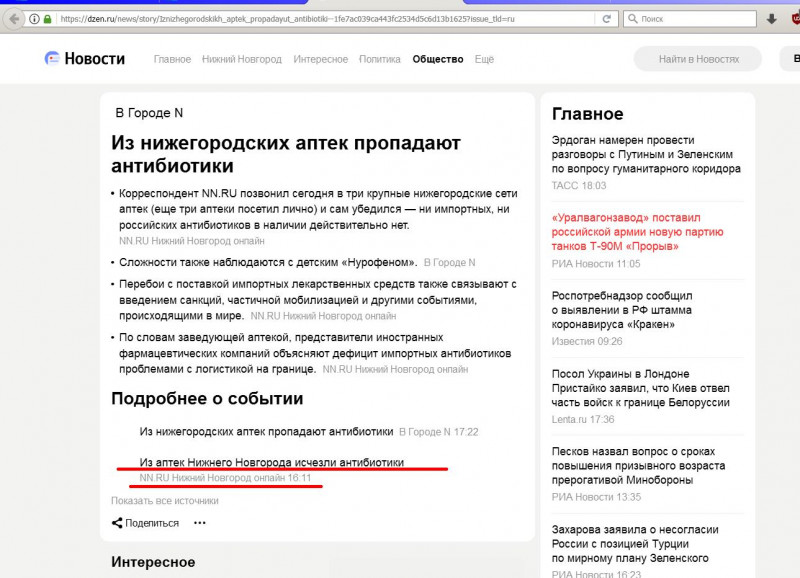Open the downloads arrow icon in toolbar

[772, 19]
